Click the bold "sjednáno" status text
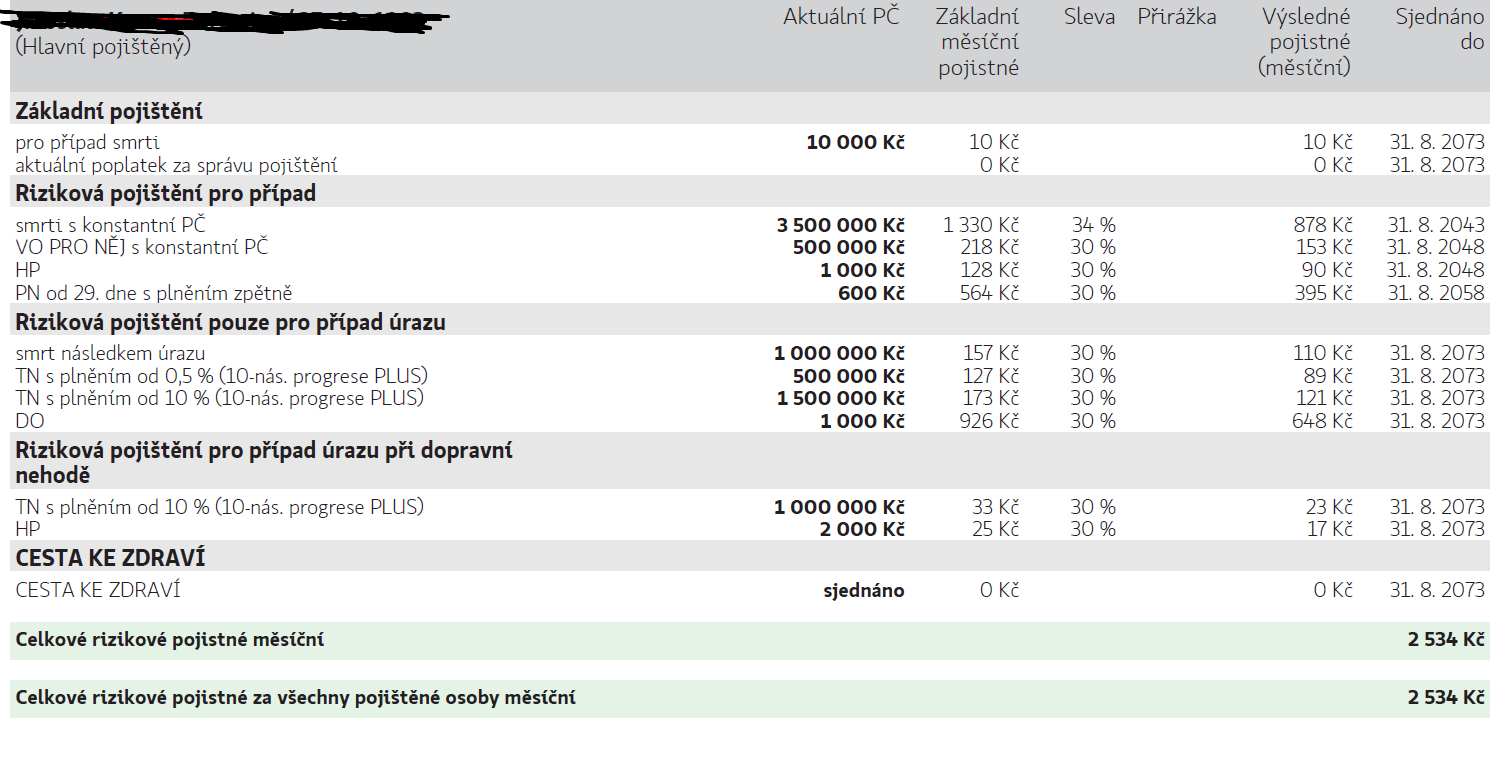 tap(863, 591)
